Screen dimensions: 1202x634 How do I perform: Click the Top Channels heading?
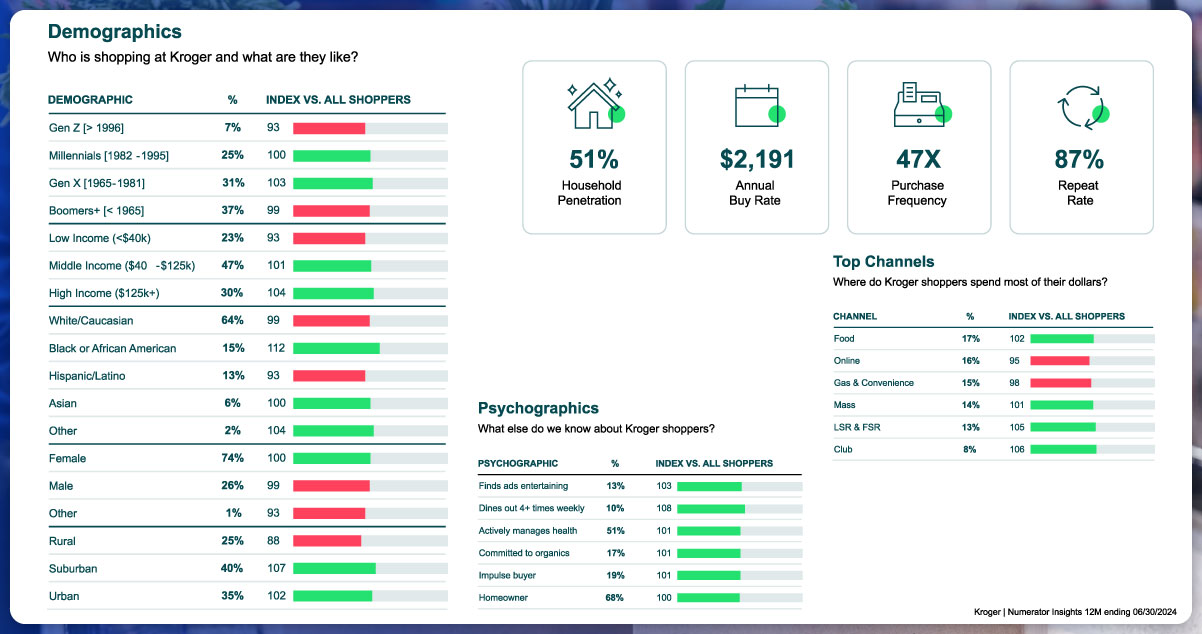tap(883, 261)
